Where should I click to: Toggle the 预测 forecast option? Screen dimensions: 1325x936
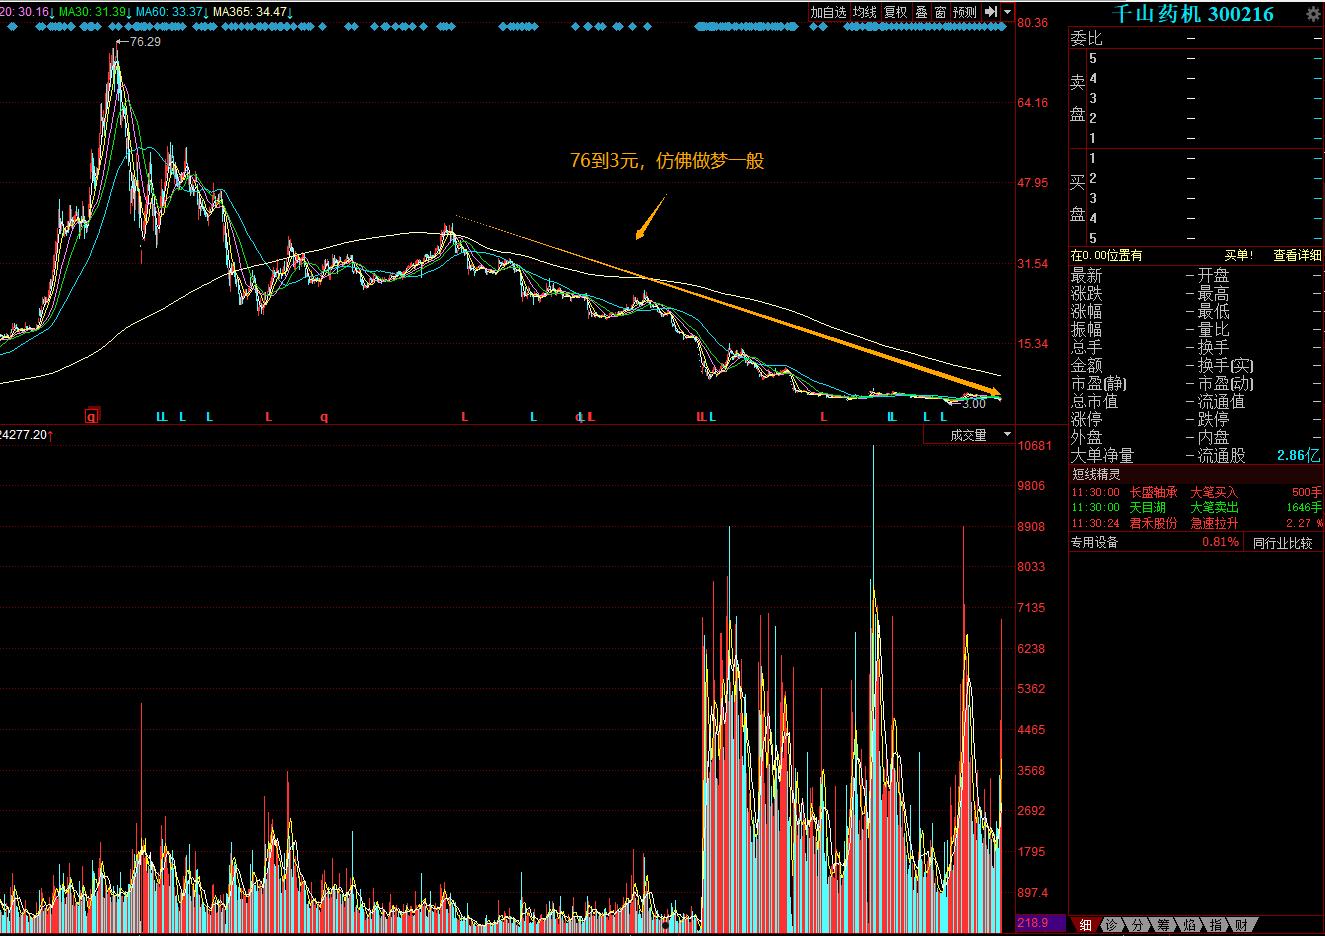pyautogui.click(x=965, y=12)
